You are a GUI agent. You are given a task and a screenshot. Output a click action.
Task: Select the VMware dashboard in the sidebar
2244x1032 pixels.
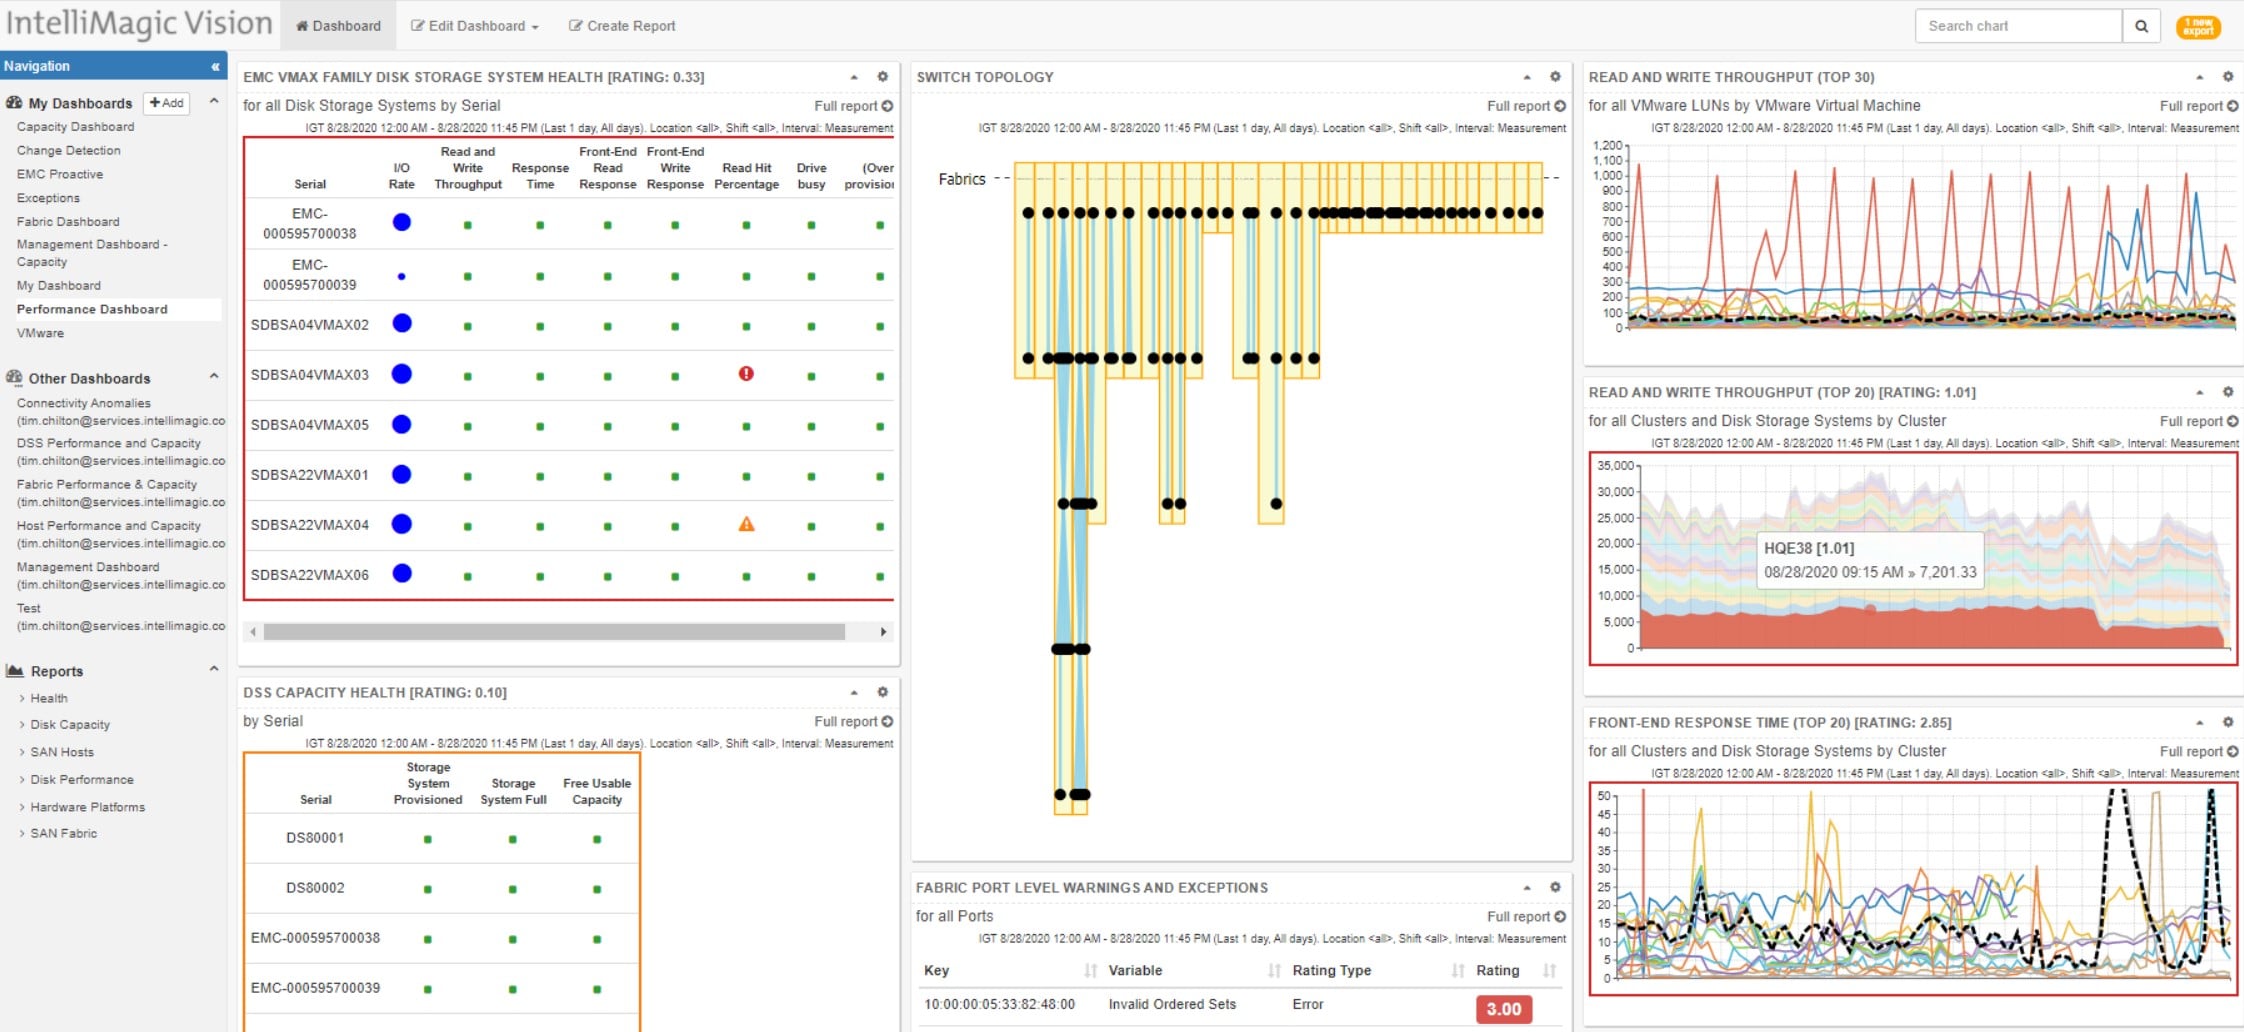[x=40, y=333]
